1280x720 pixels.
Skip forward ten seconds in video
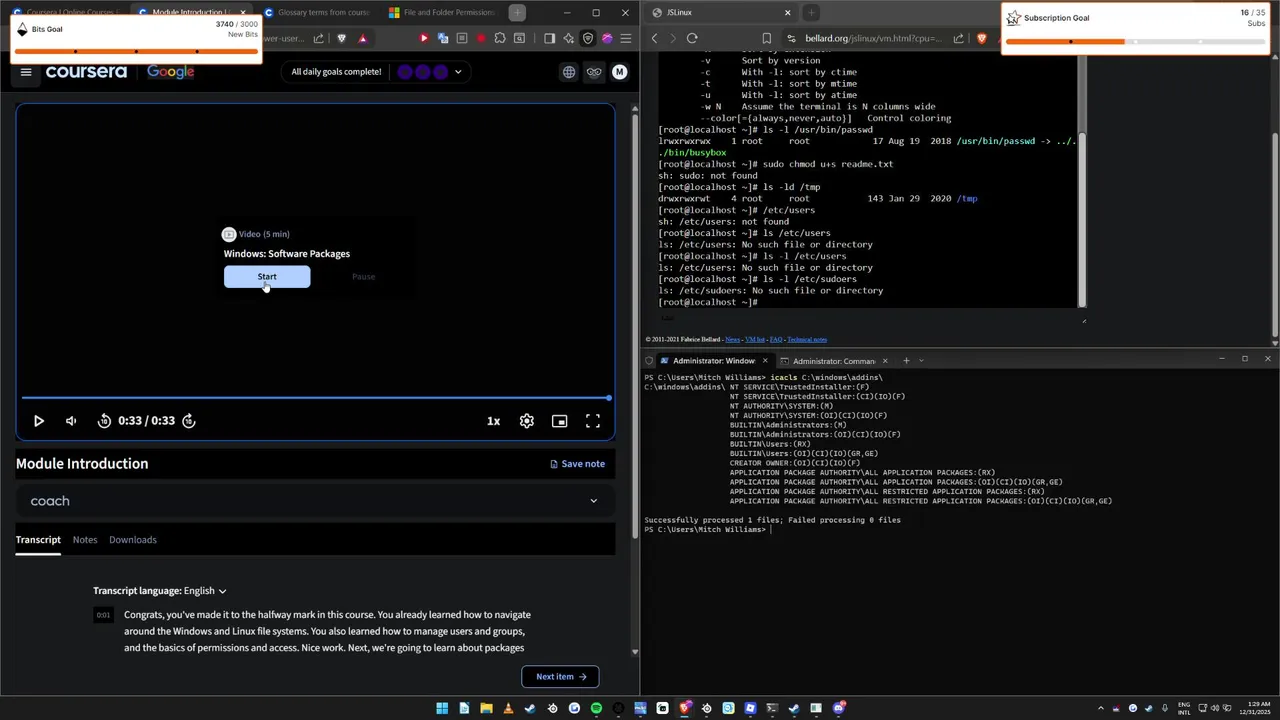(189, 421)
